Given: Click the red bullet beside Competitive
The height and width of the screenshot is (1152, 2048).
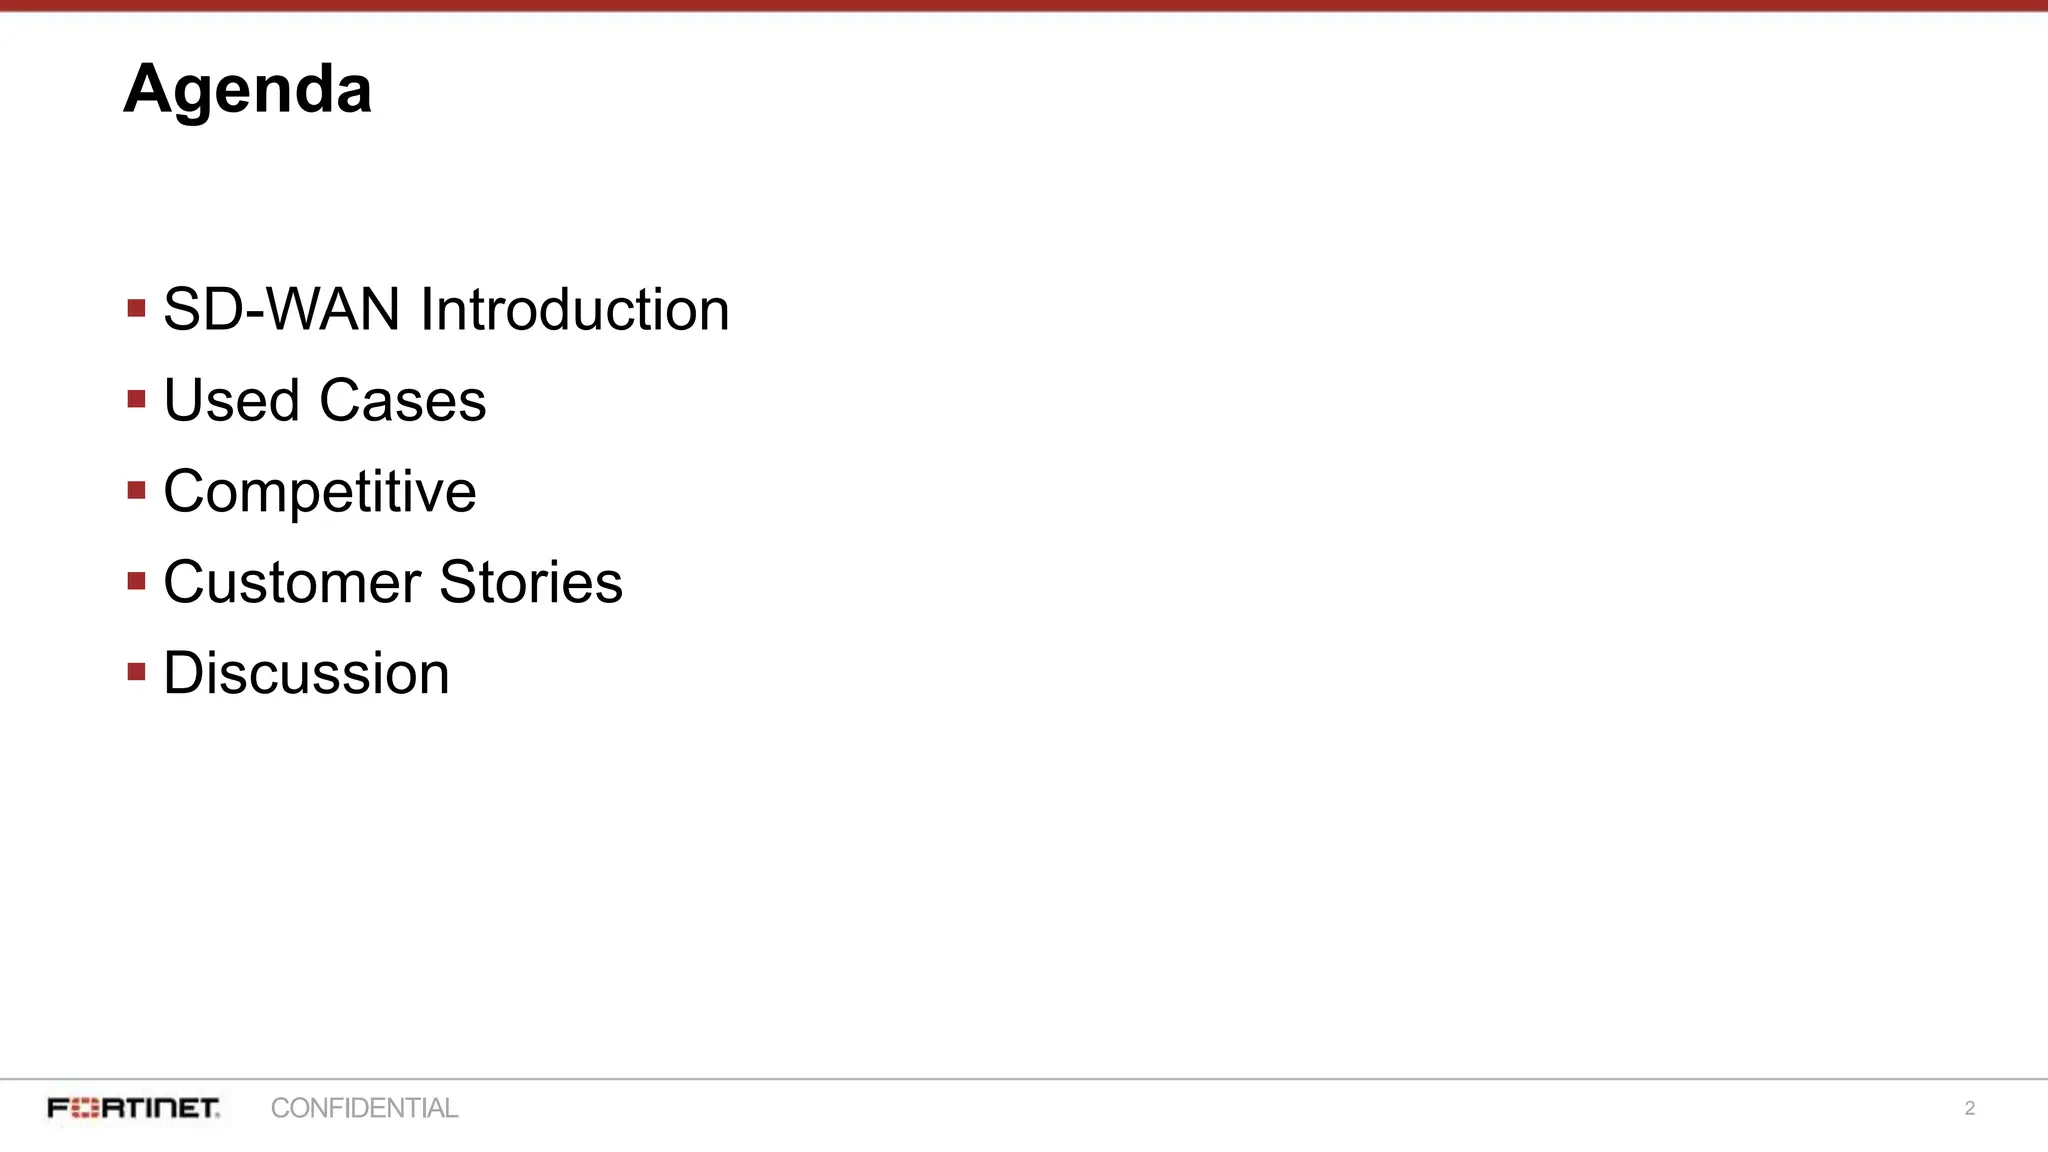Looking at the screenshot, I should [x=137, y=490].
